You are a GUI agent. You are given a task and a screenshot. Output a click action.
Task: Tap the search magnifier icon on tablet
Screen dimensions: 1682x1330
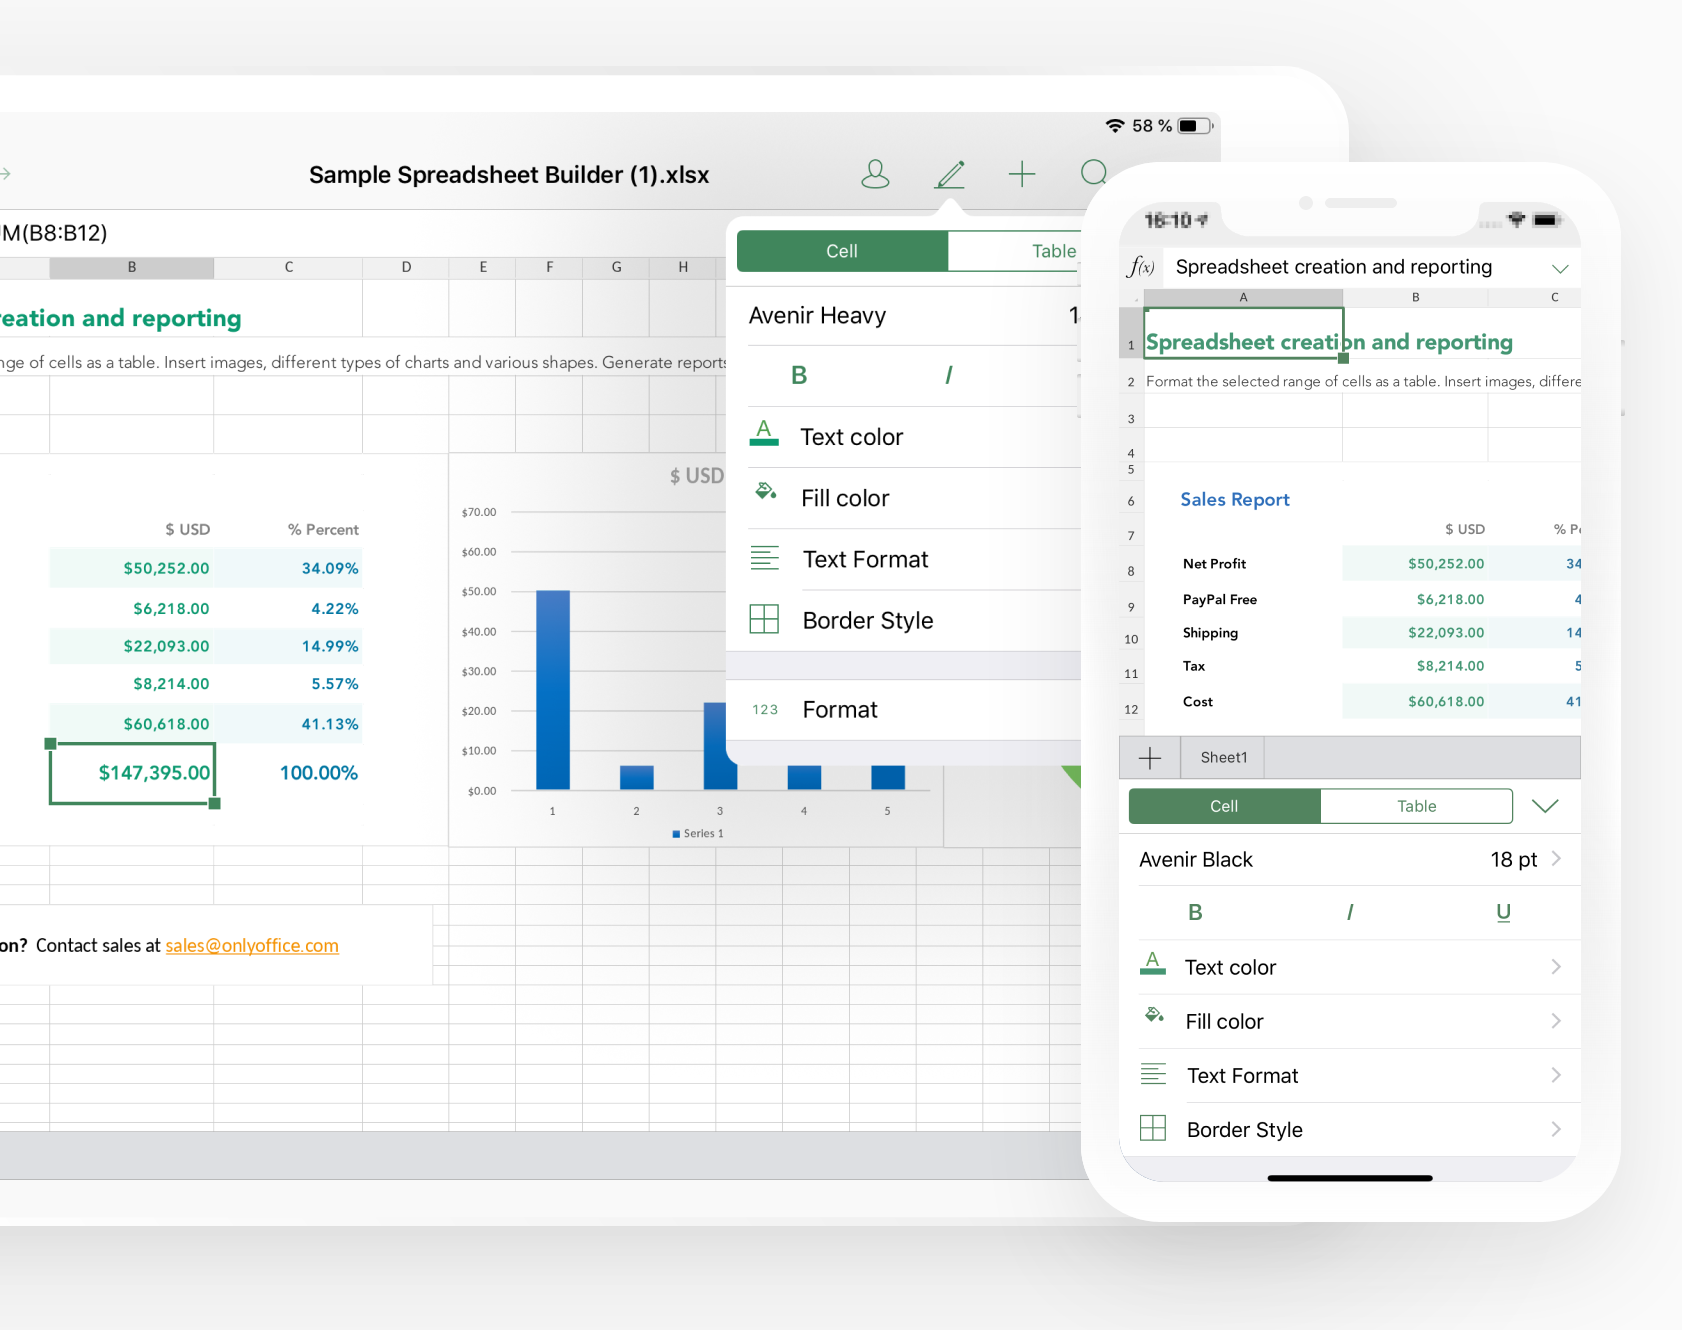coord(1092,173)
